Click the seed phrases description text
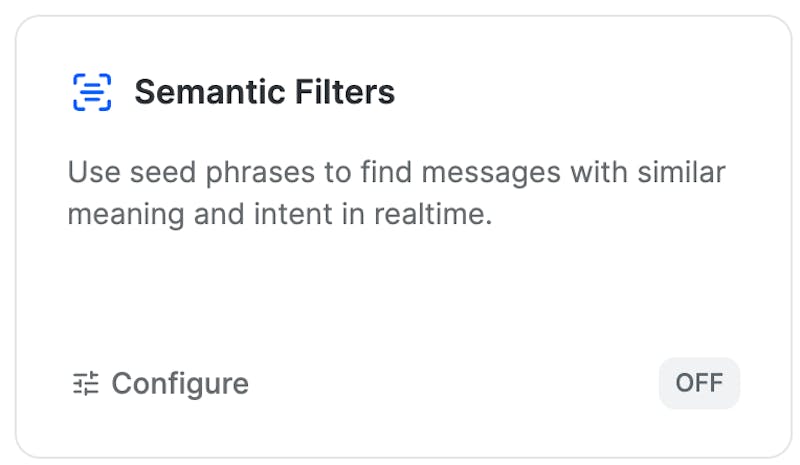The height and width of the screenshot is (465, 800). (x=396, y=172)
